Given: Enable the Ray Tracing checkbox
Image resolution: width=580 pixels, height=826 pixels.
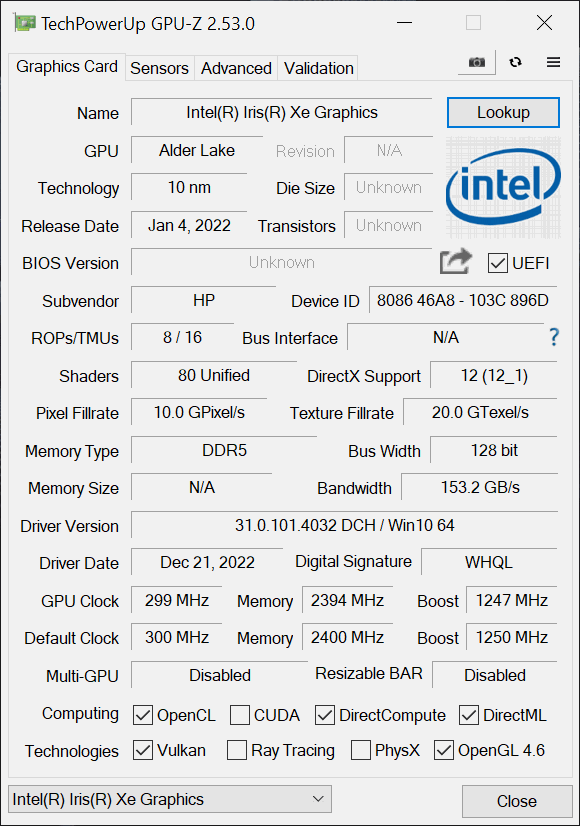Looking at the screenshot, I should (x=236, y=751).
